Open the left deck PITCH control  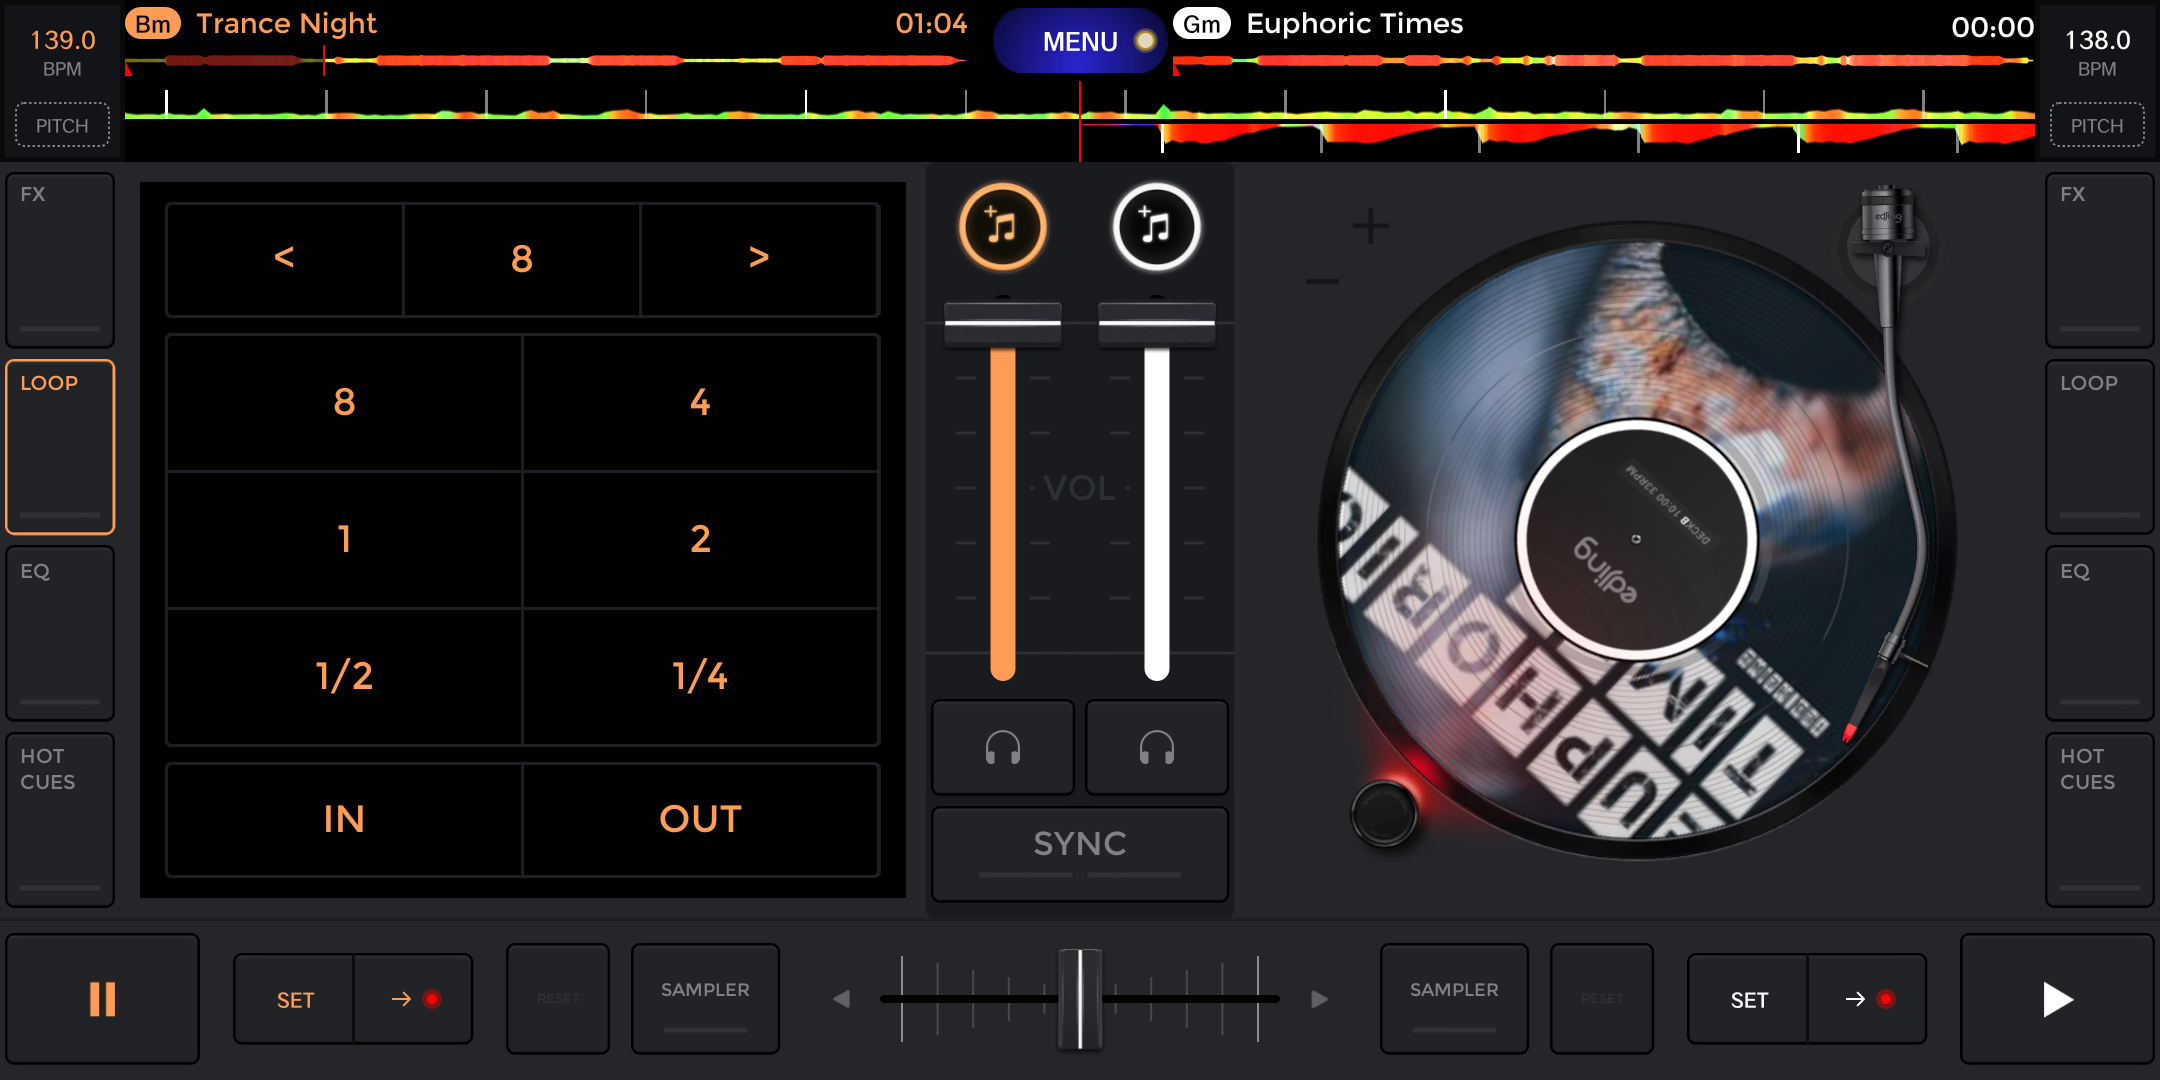62,124
